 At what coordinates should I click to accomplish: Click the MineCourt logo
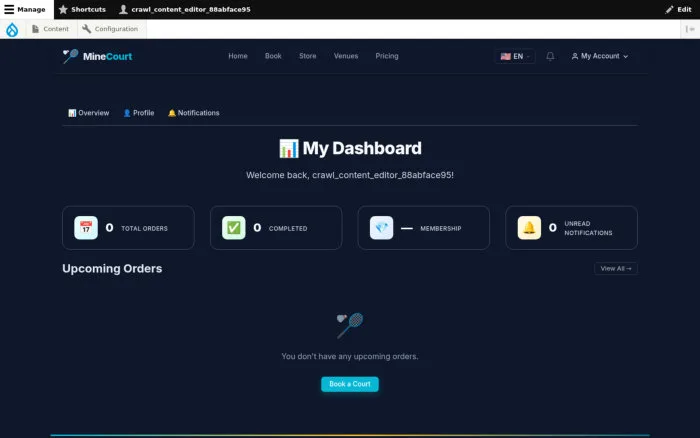pyautogui.click(x=97, y=56)
